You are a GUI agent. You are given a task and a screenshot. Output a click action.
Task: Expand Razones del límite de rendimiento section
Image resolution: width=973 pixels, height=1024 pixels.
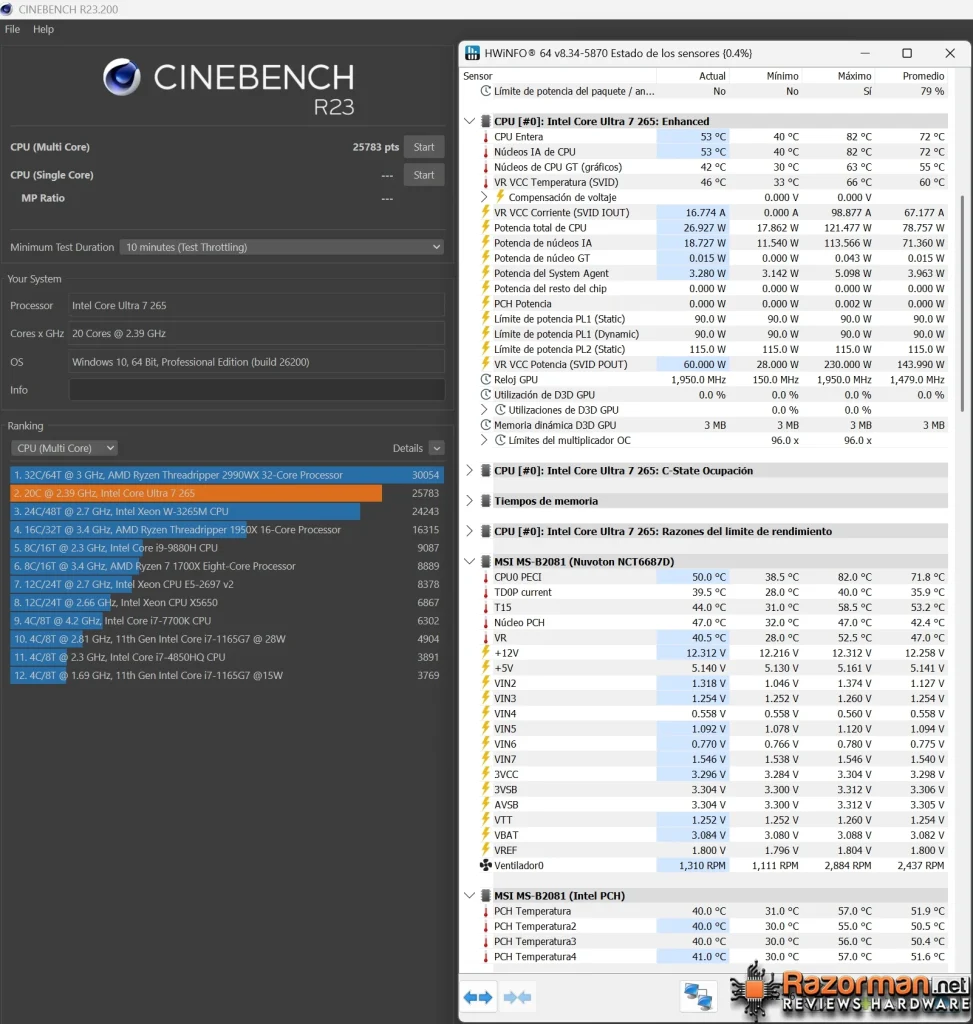click(x=469, y=531)
